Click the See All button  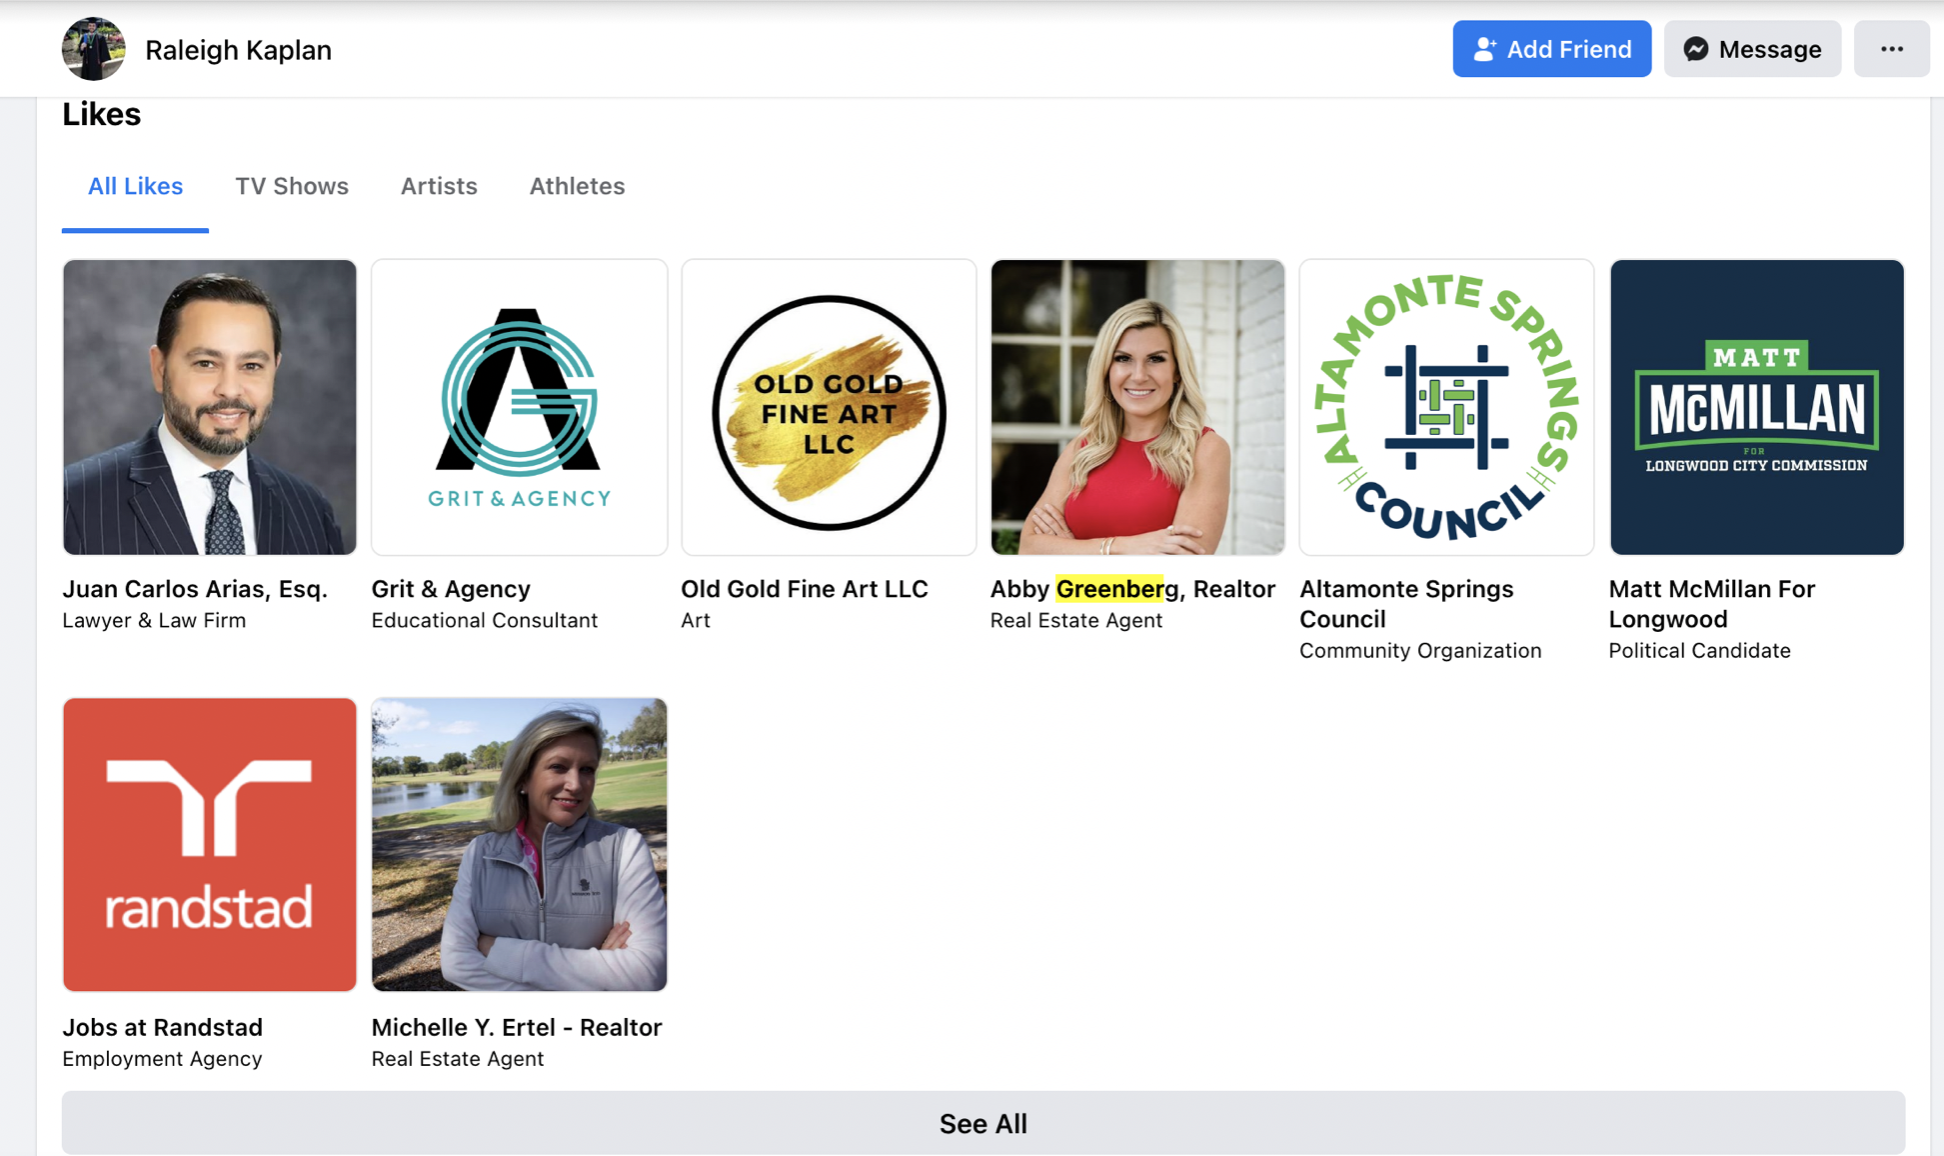pyautogui.click(x=983, y=1123)
